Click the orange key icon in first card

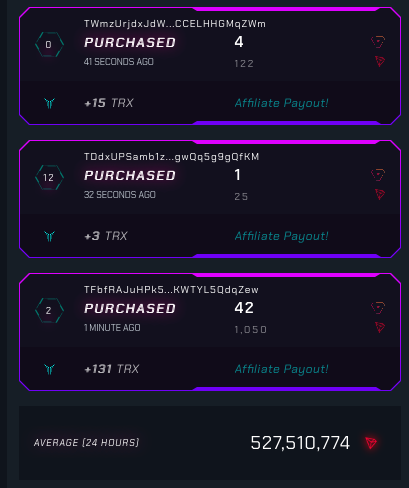378,42
